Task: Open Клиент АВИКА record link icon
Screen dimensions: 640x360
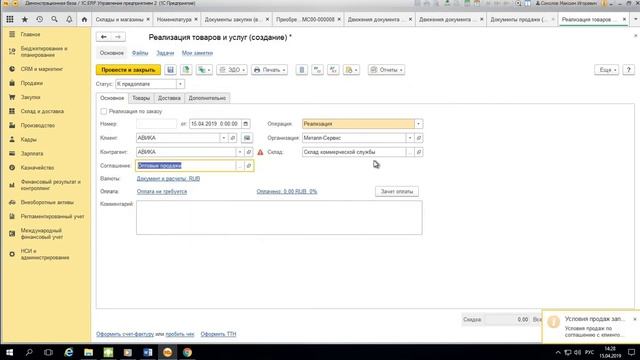Action: (x=233, y=138)
